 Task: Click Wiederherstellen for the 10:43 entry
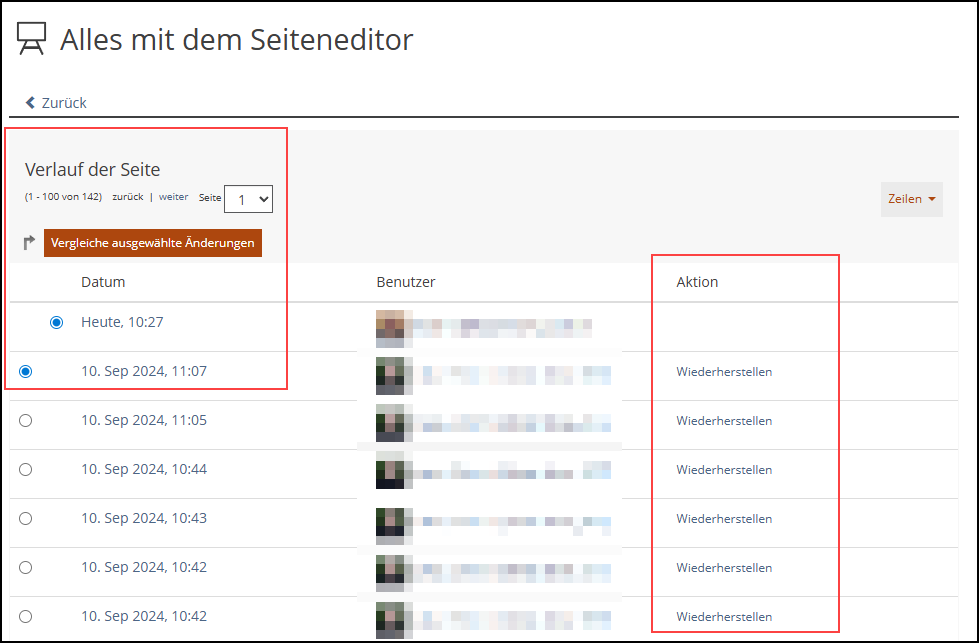[724, 519]
